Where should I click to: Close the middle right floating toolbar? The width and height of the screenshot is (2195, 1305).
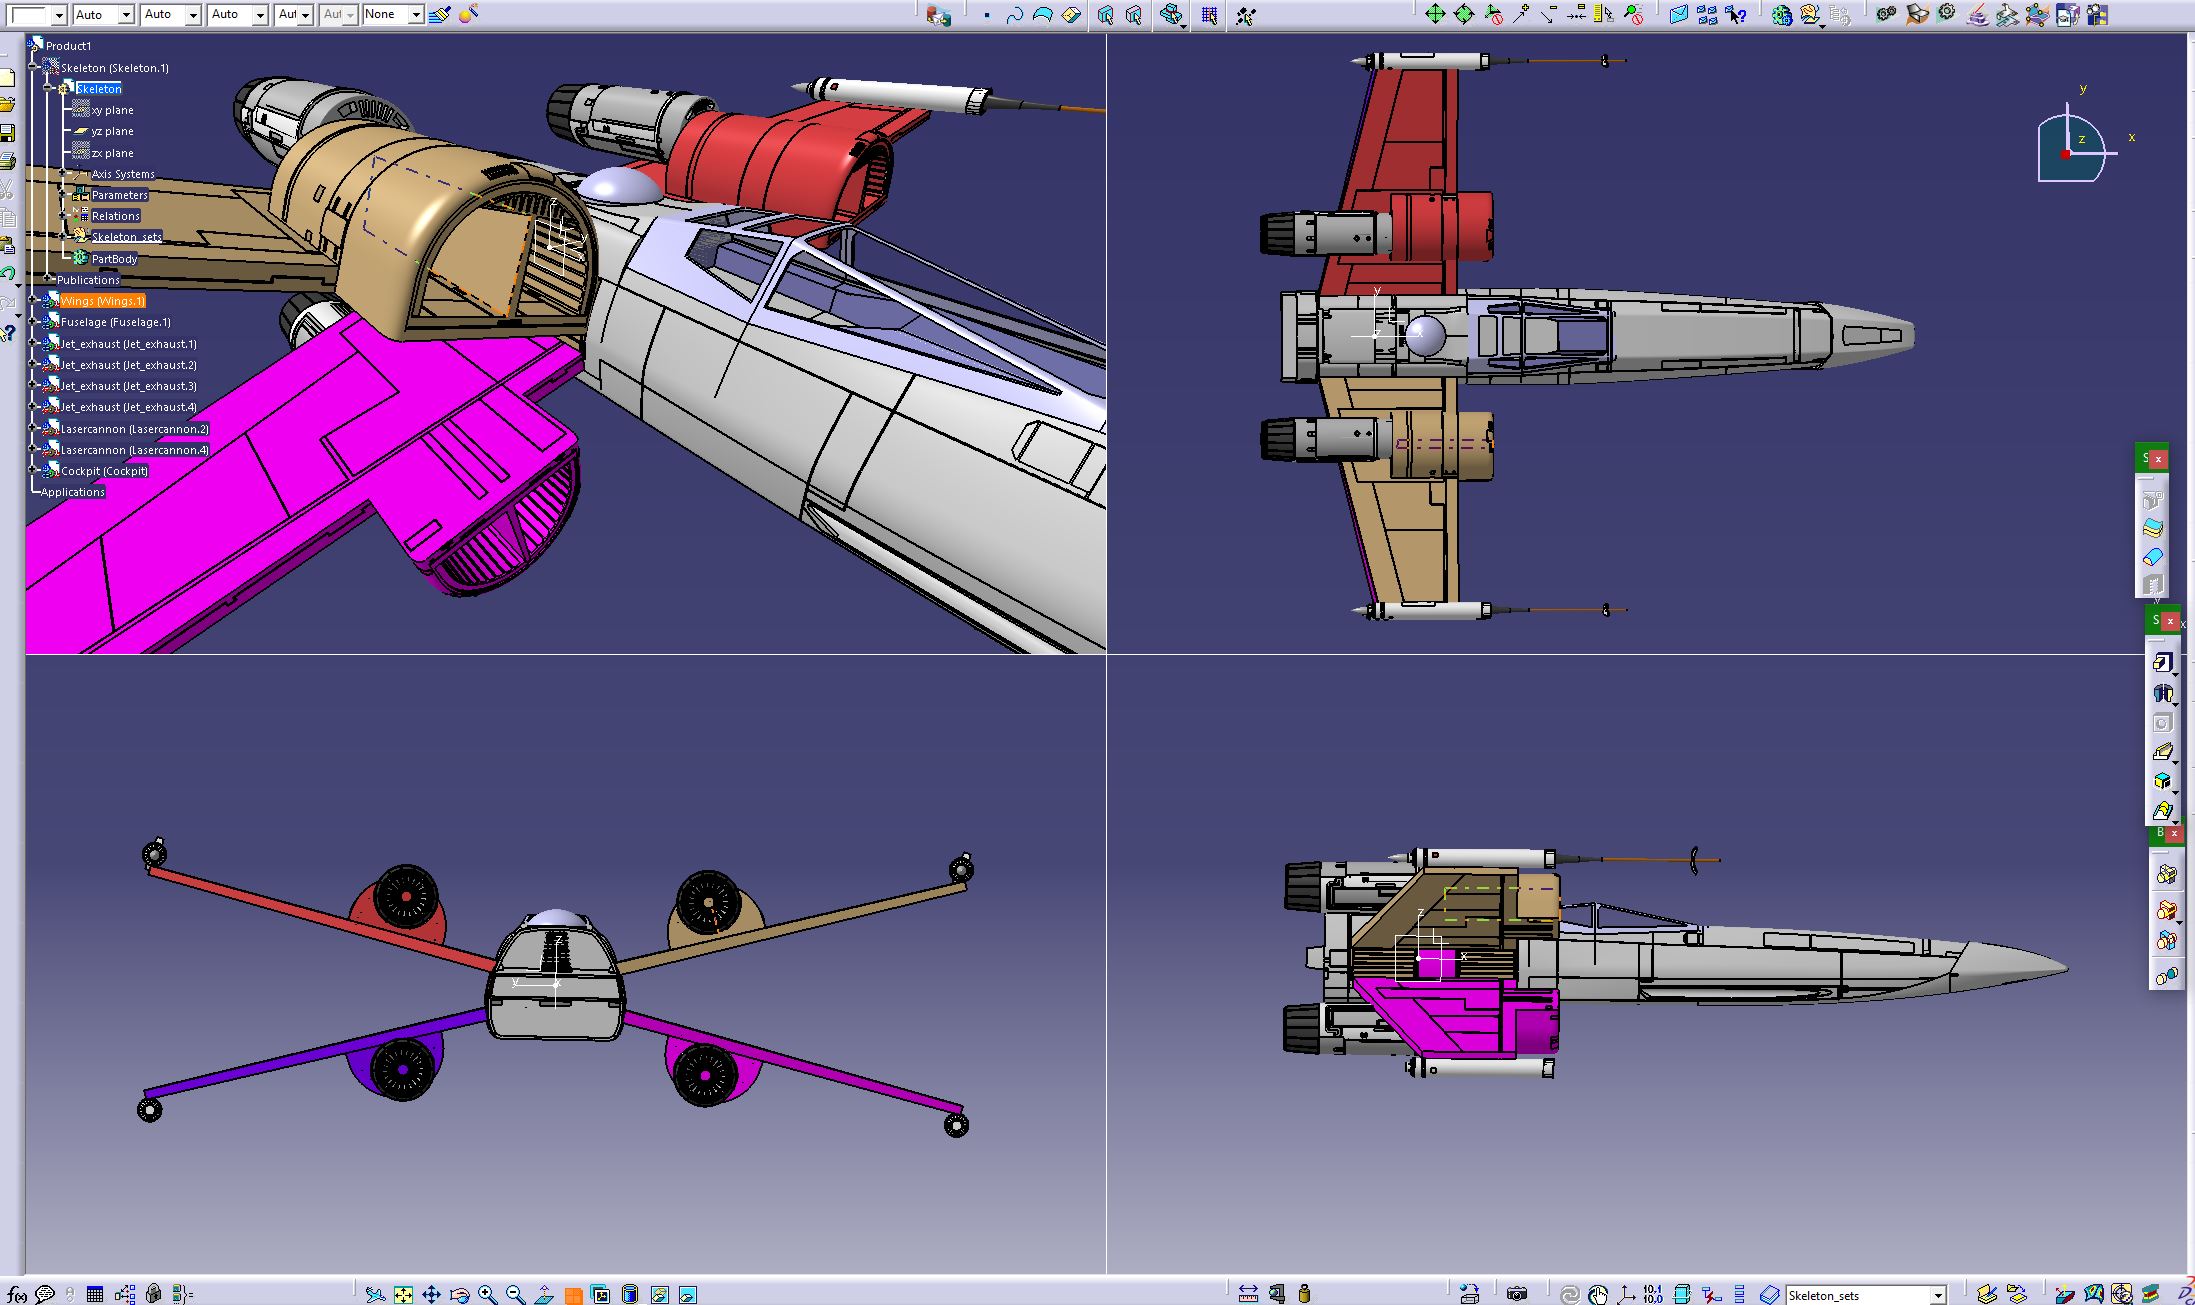point(2169,621)
